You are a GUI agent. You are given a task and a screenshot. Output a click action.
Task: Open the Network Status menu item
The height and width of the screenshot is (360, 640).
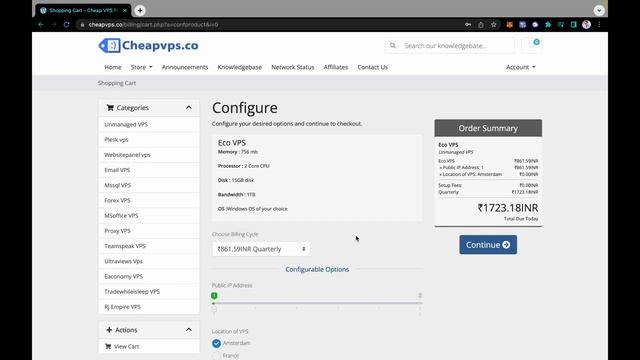coord(293,67)
